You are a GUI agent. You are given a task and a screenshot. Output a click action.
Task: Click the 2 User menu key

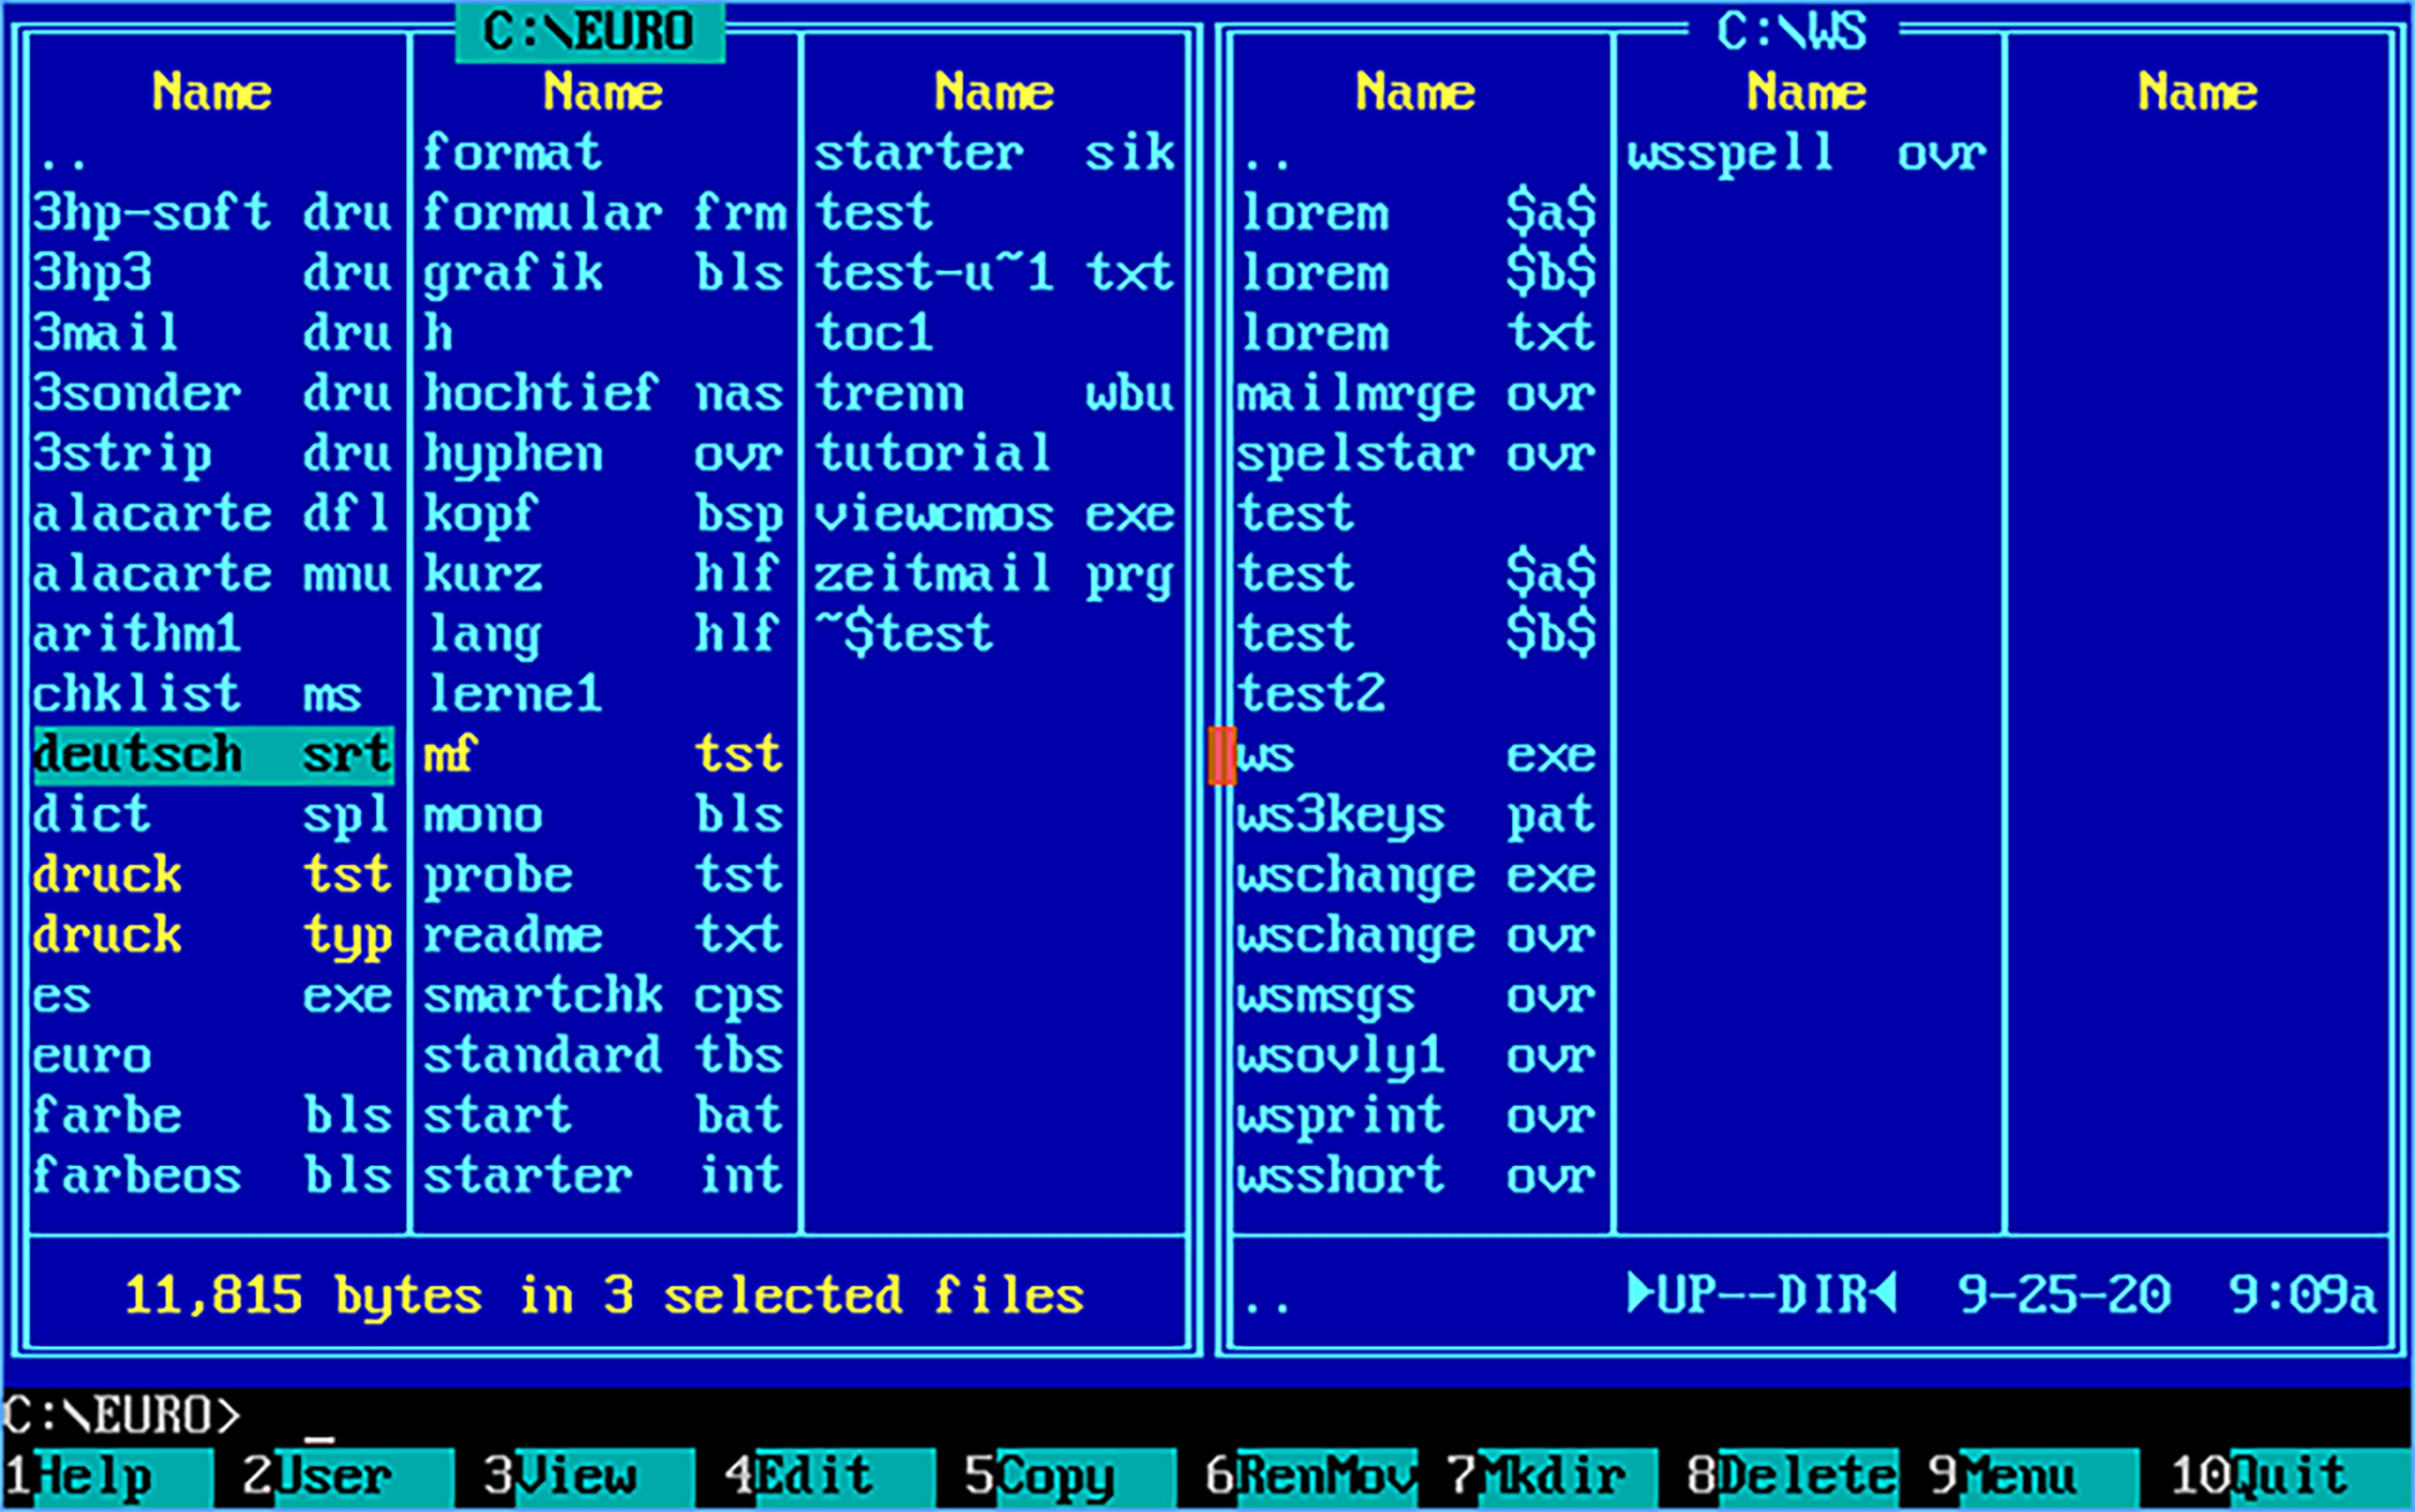[x=333, y=1477]
